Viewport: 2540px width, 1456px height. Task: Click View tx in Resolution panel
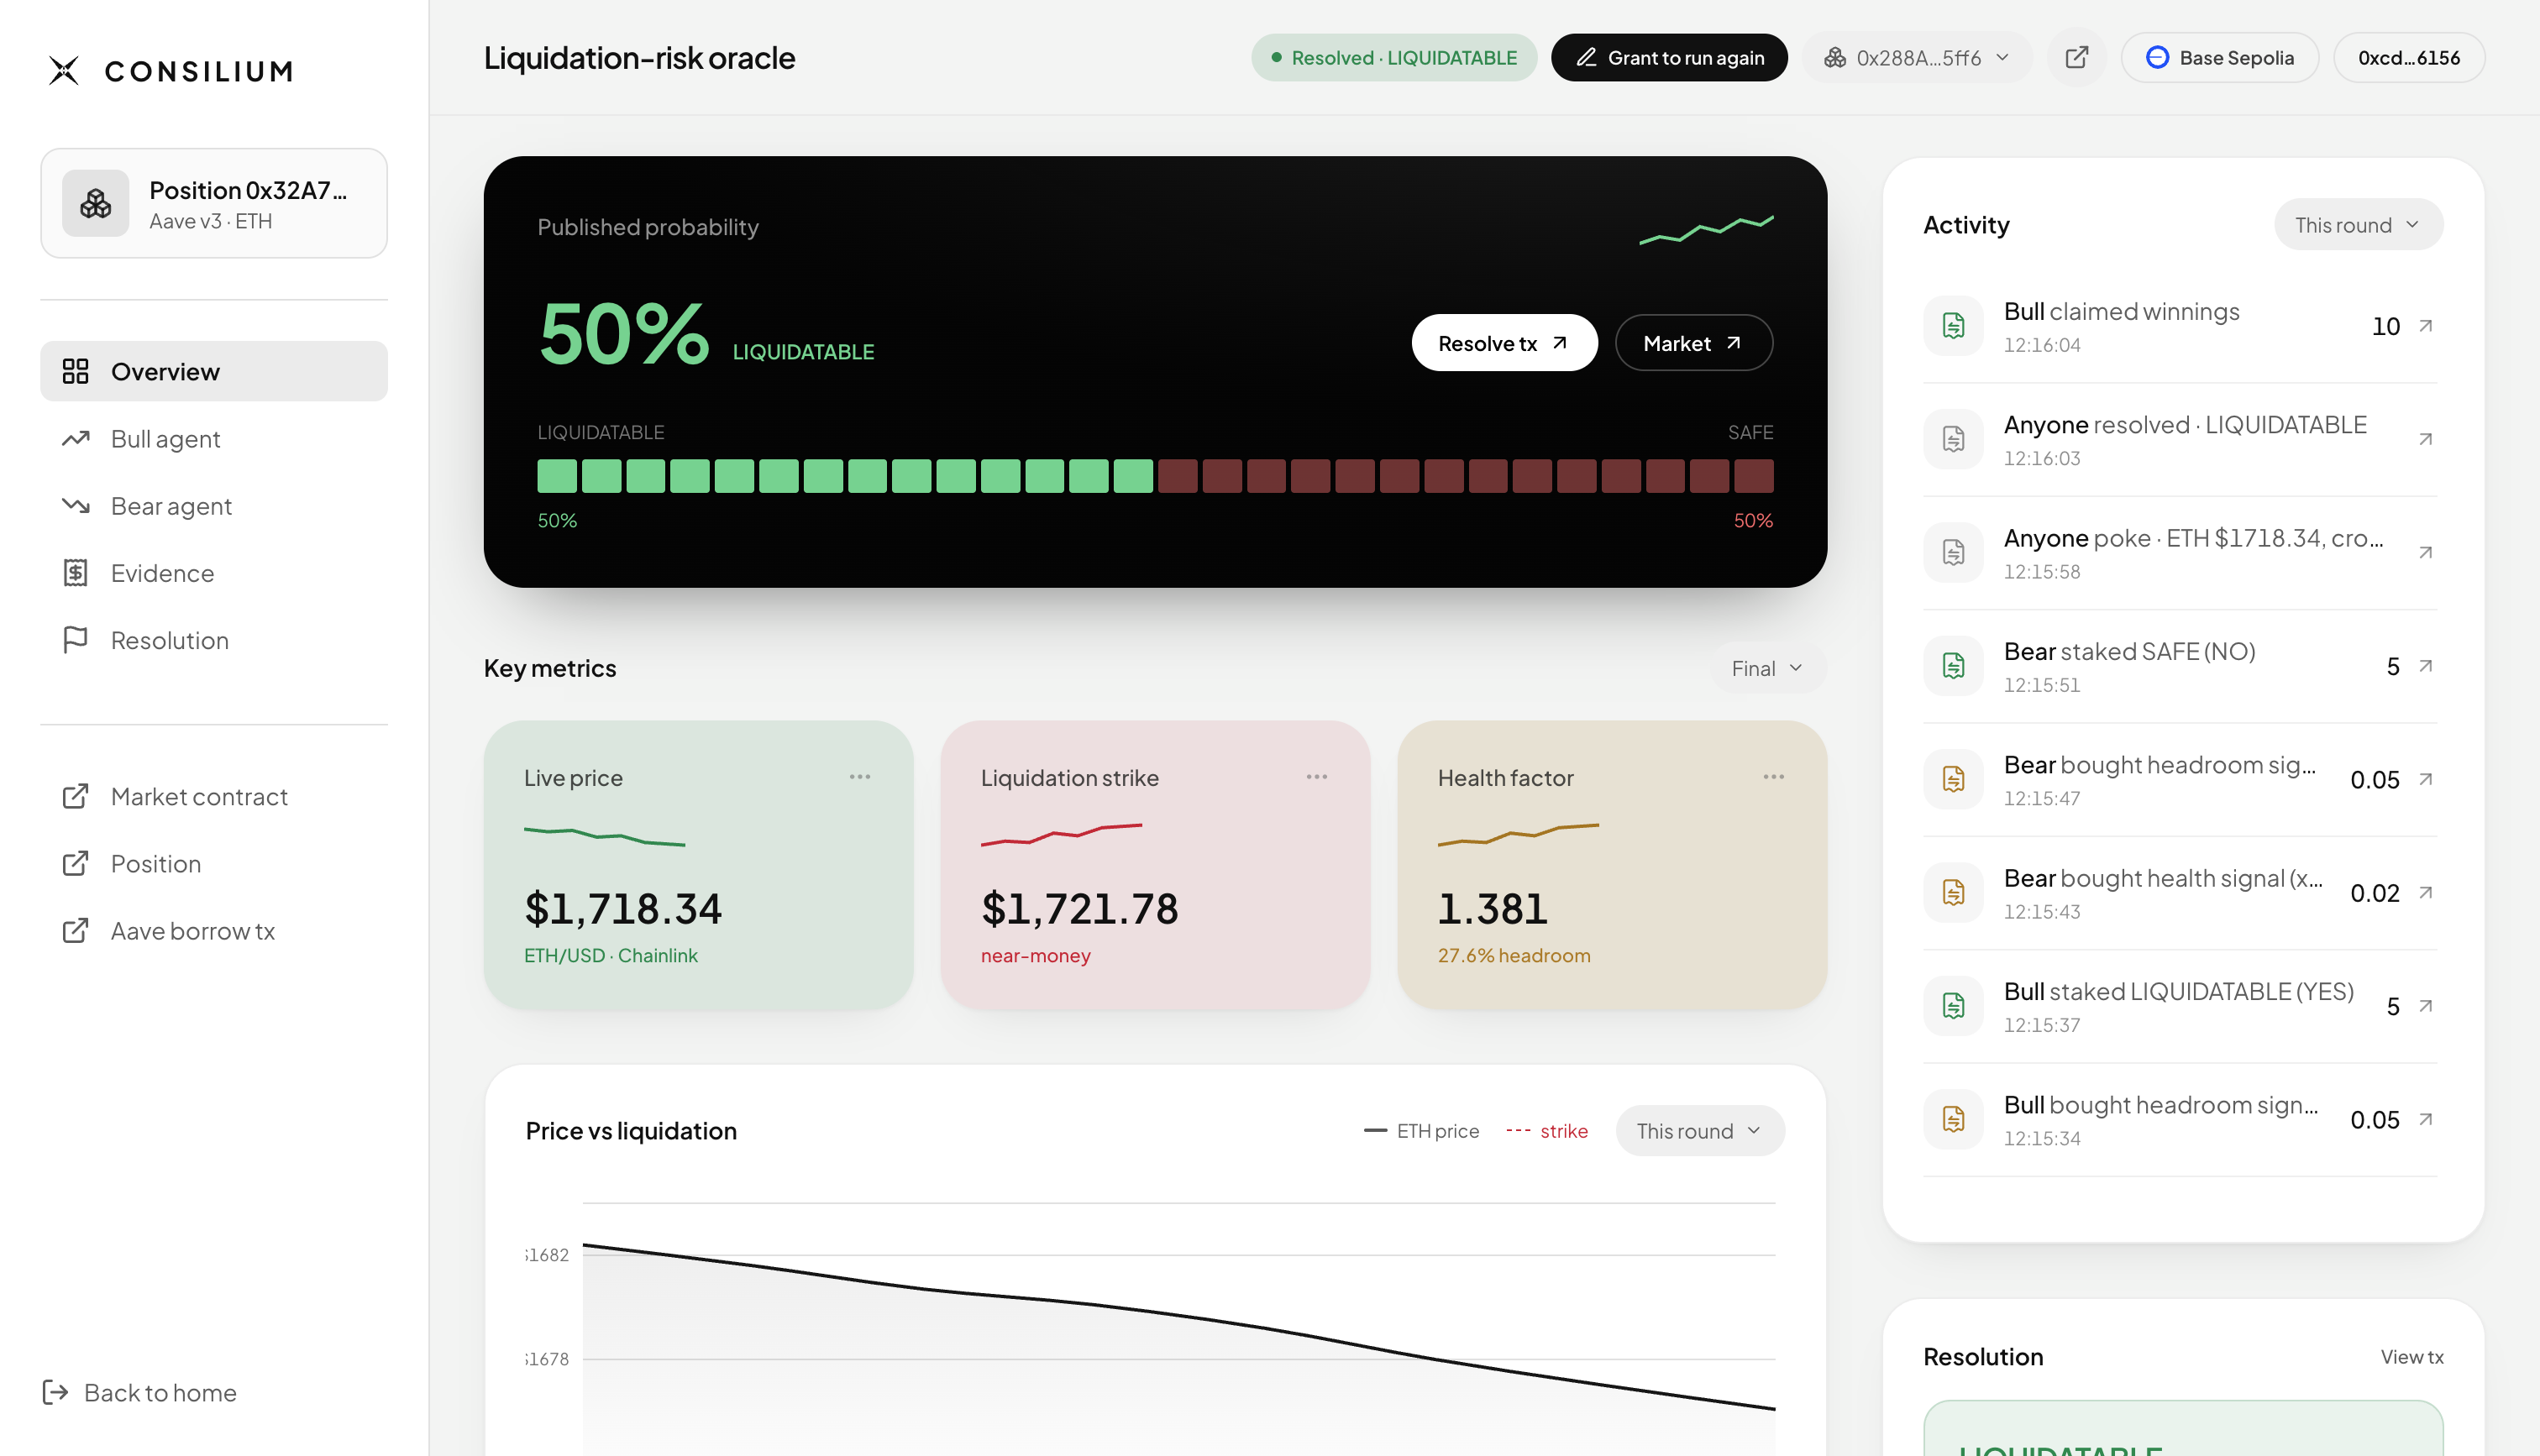[x=2411, y=1357]
